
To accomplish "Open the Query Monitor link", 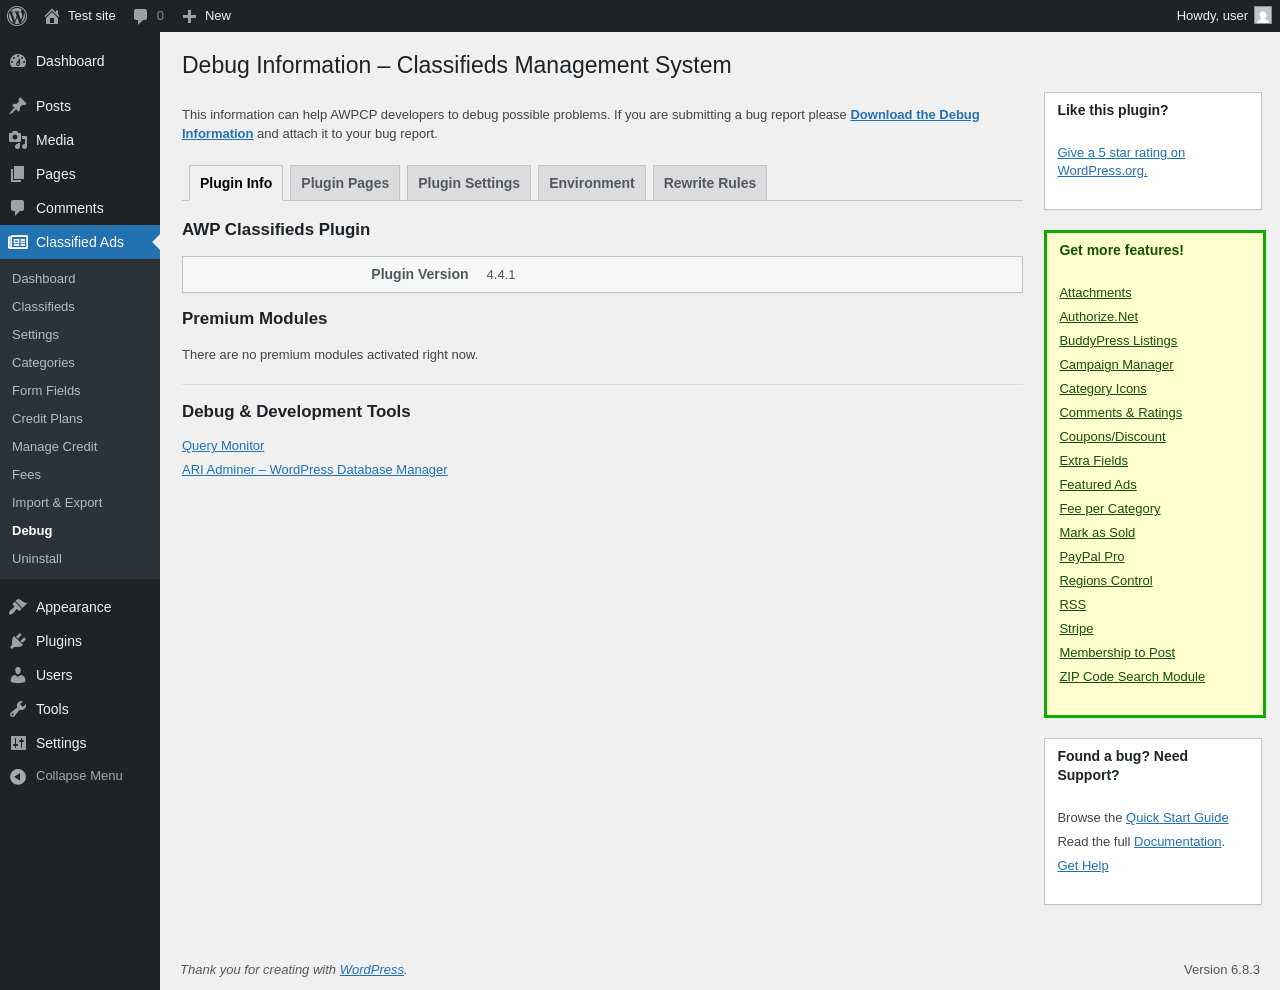I will click(x=223, y=446).
